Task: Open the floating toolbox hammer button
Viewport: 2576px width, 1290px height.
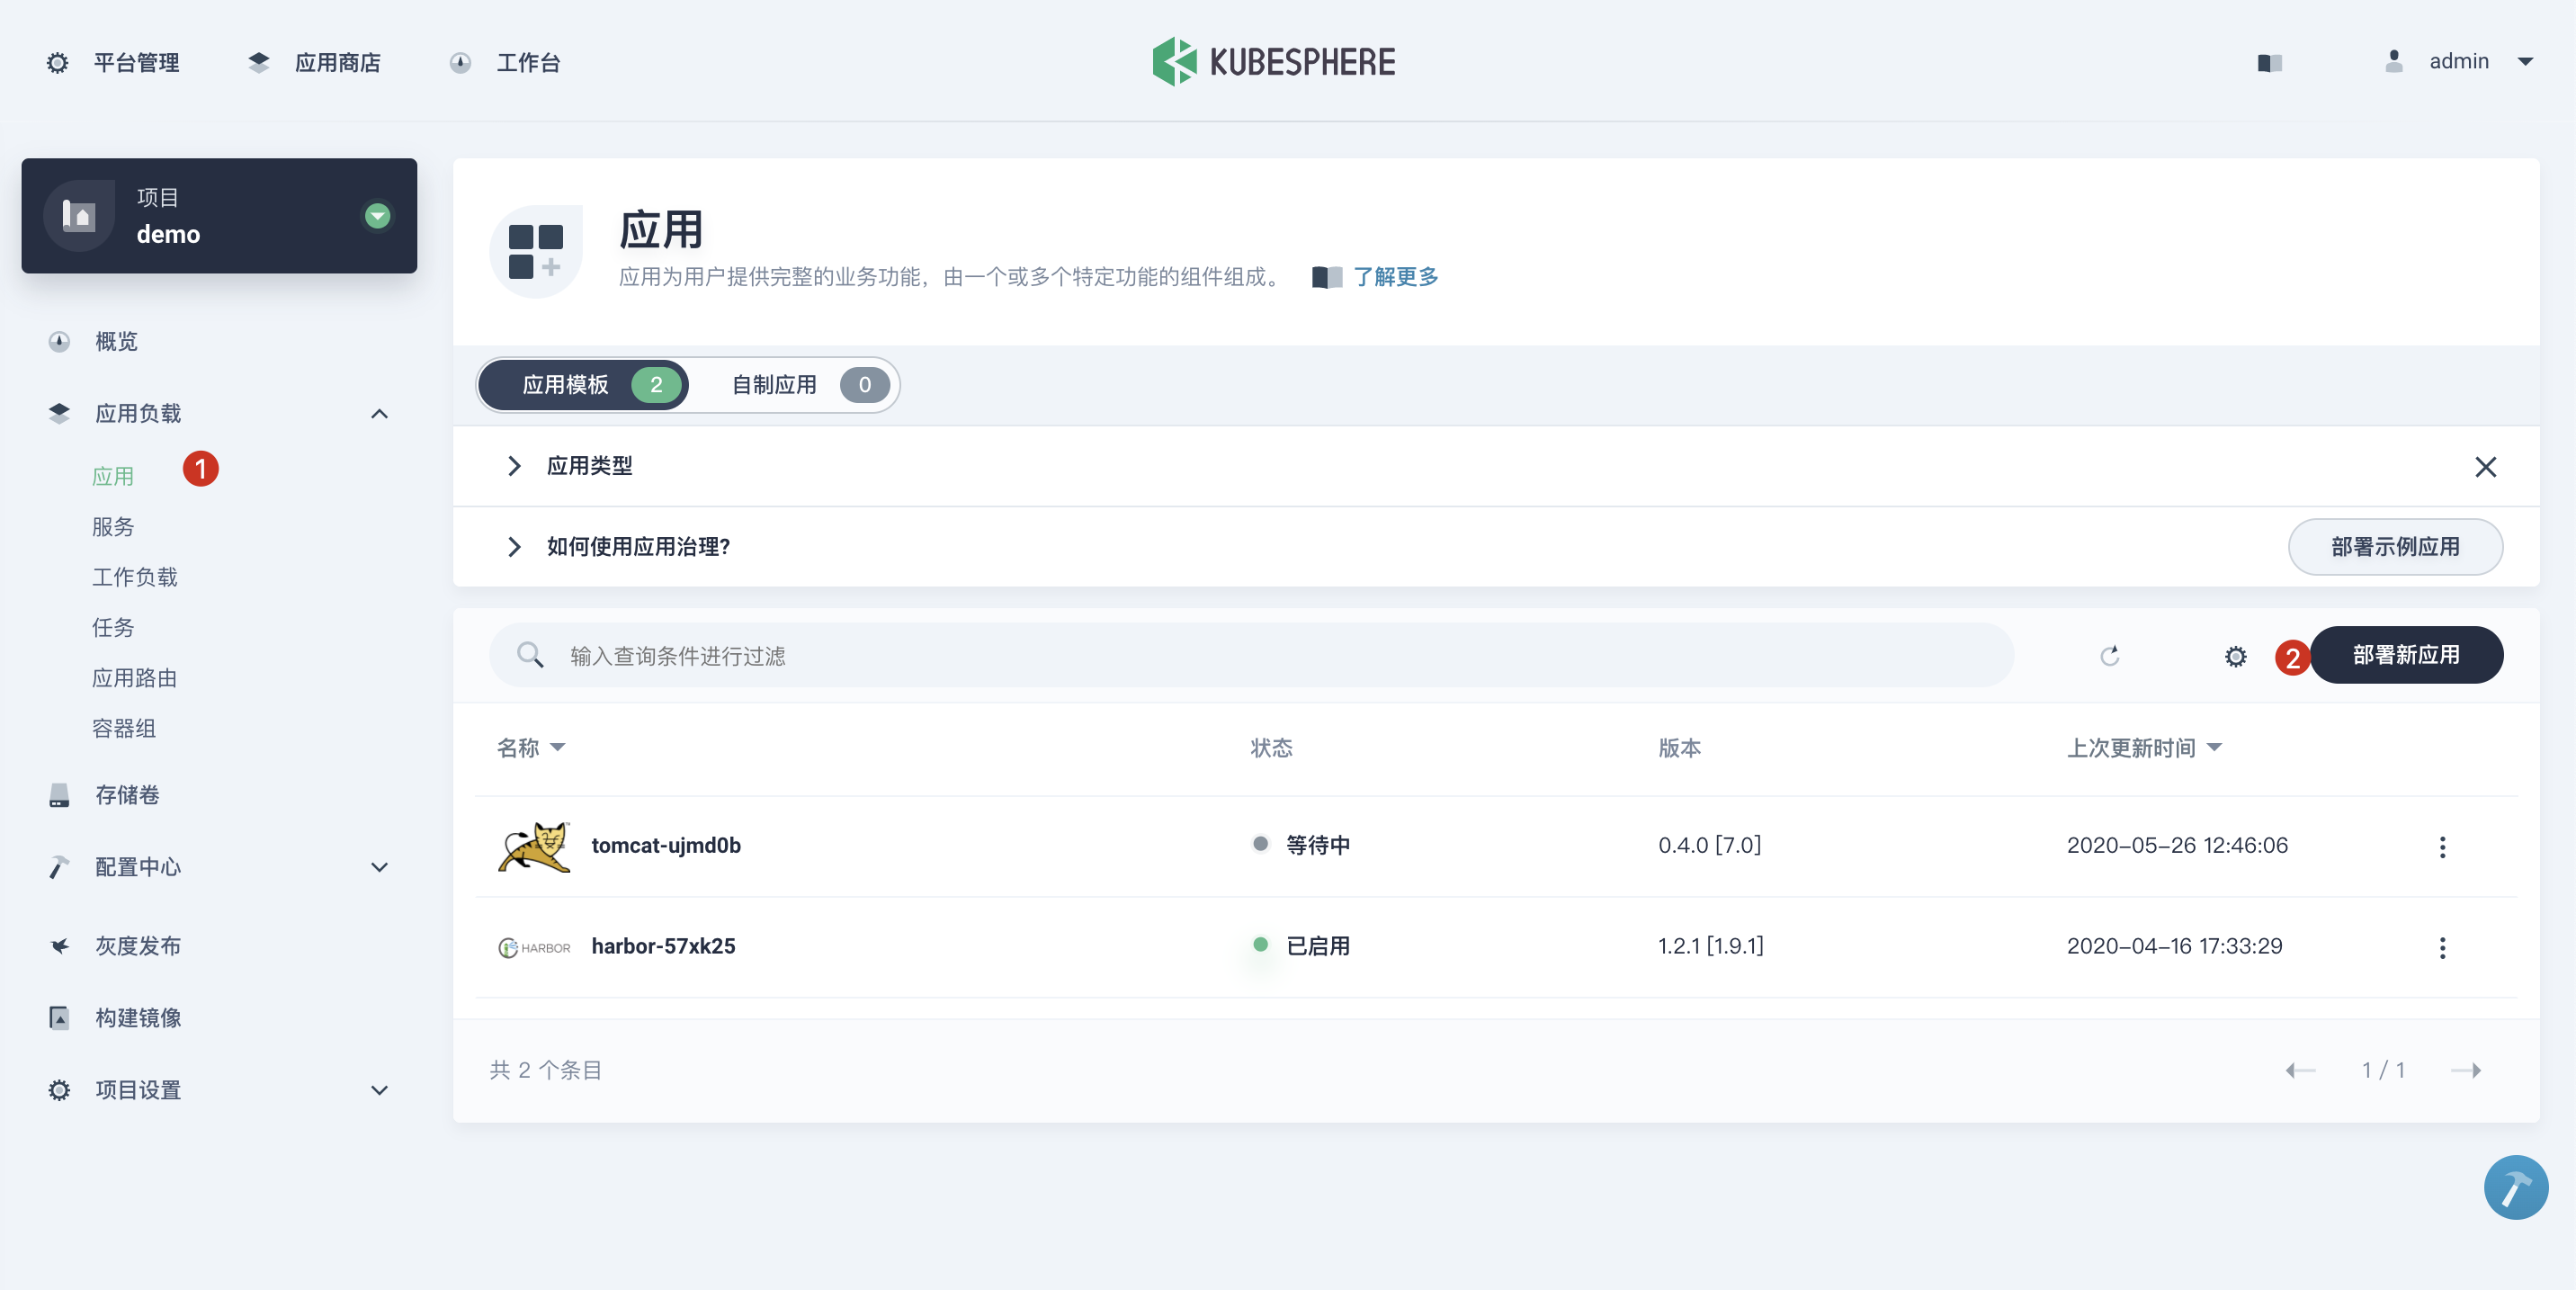Action: (2515, 1188)
